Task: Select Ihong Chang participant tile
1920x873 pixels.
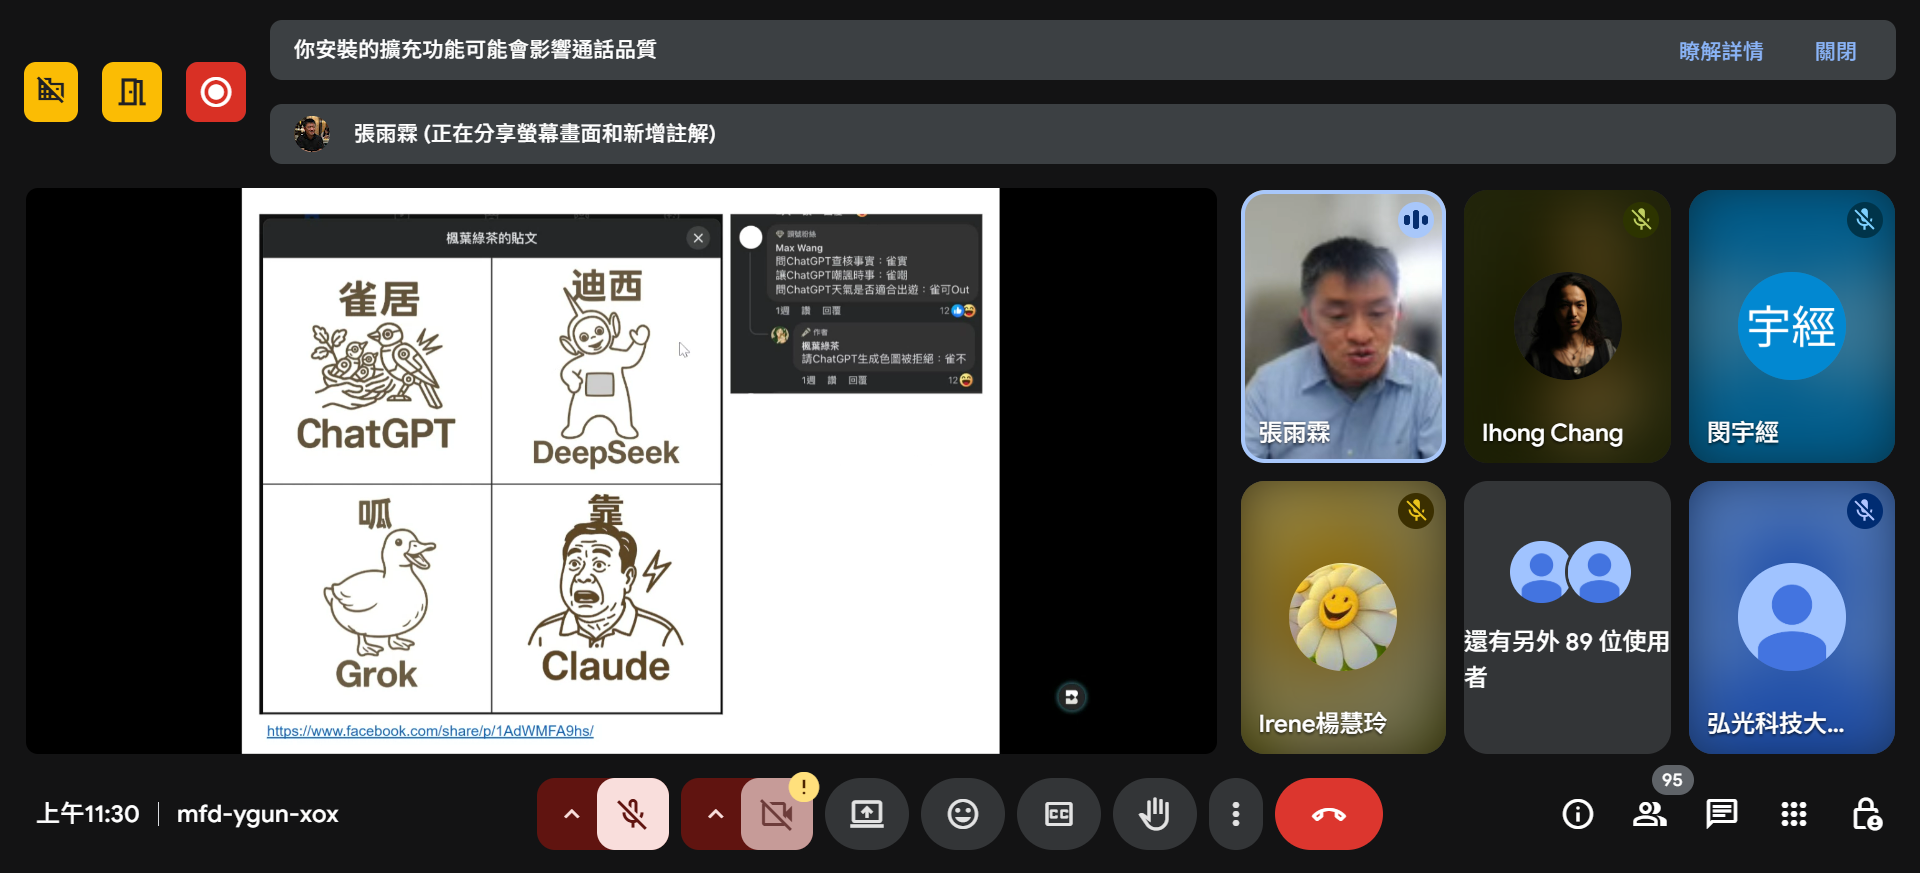Action: point(1567,326)
